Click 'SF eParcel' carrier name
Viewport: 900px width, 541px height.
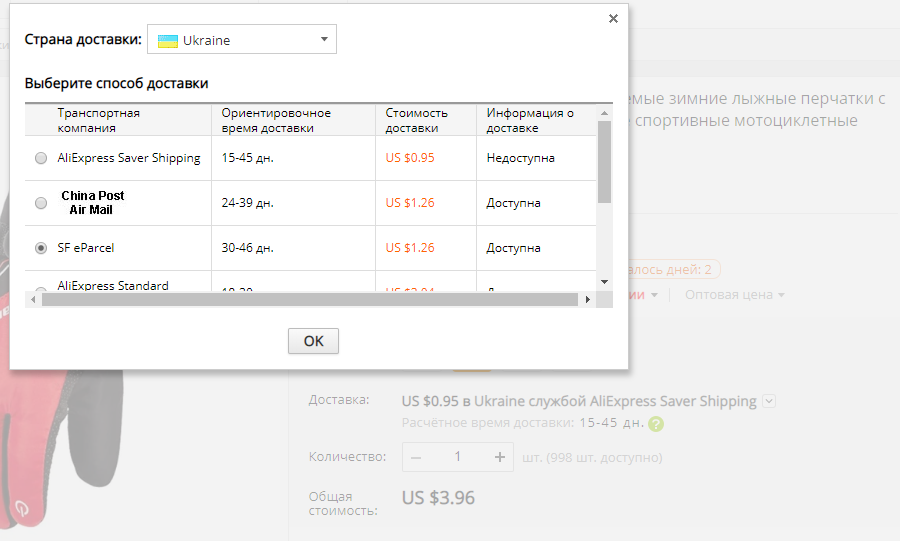pyautogui.click(x=86, y=248)
